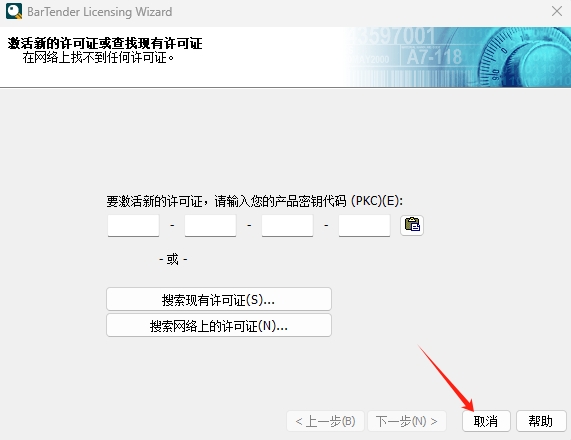Click the heading 激活新的许可证或查找现有许可证
The width and height of the screenshot is (571, 440).
point(105,43)
